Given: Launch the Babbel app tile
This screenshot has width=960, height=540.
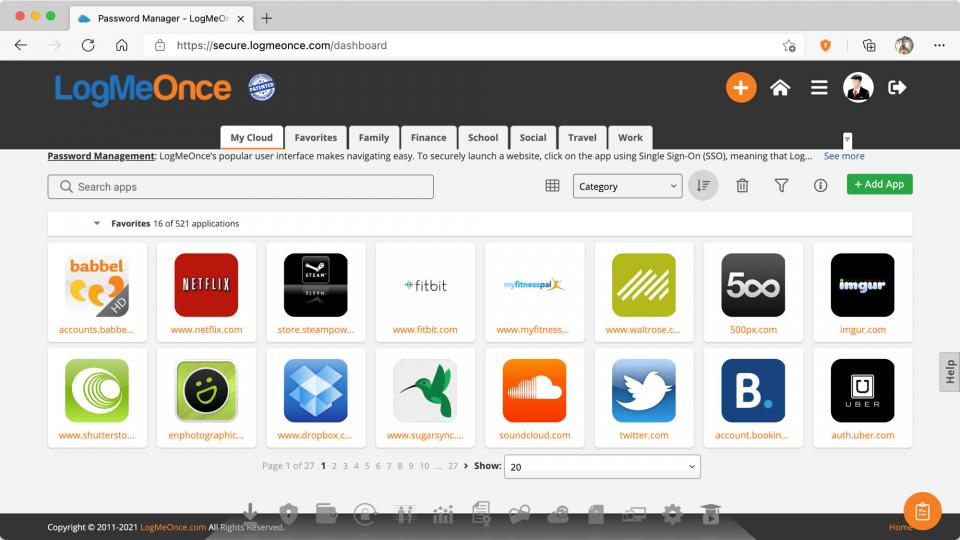Looking at the screenshot, I should (97, 292).
